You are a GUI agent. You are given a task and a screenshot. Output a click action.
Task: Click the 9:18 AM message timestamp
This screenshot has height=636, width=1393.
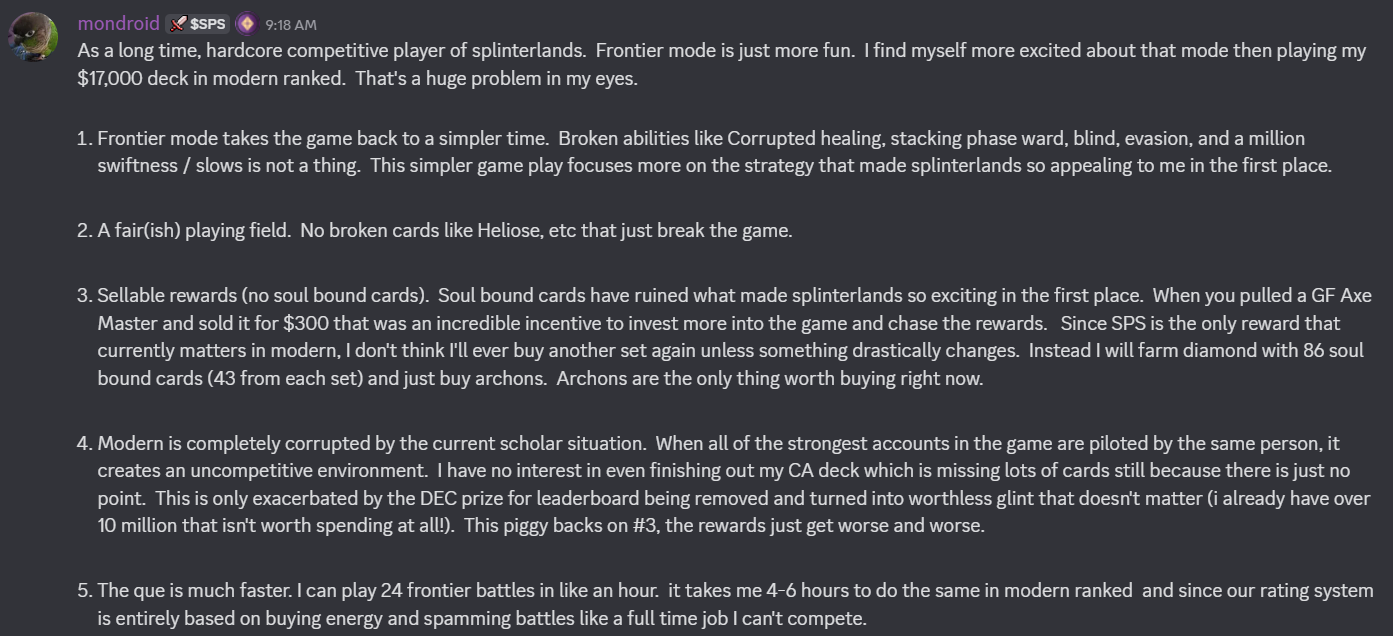(x=291, y=24)
